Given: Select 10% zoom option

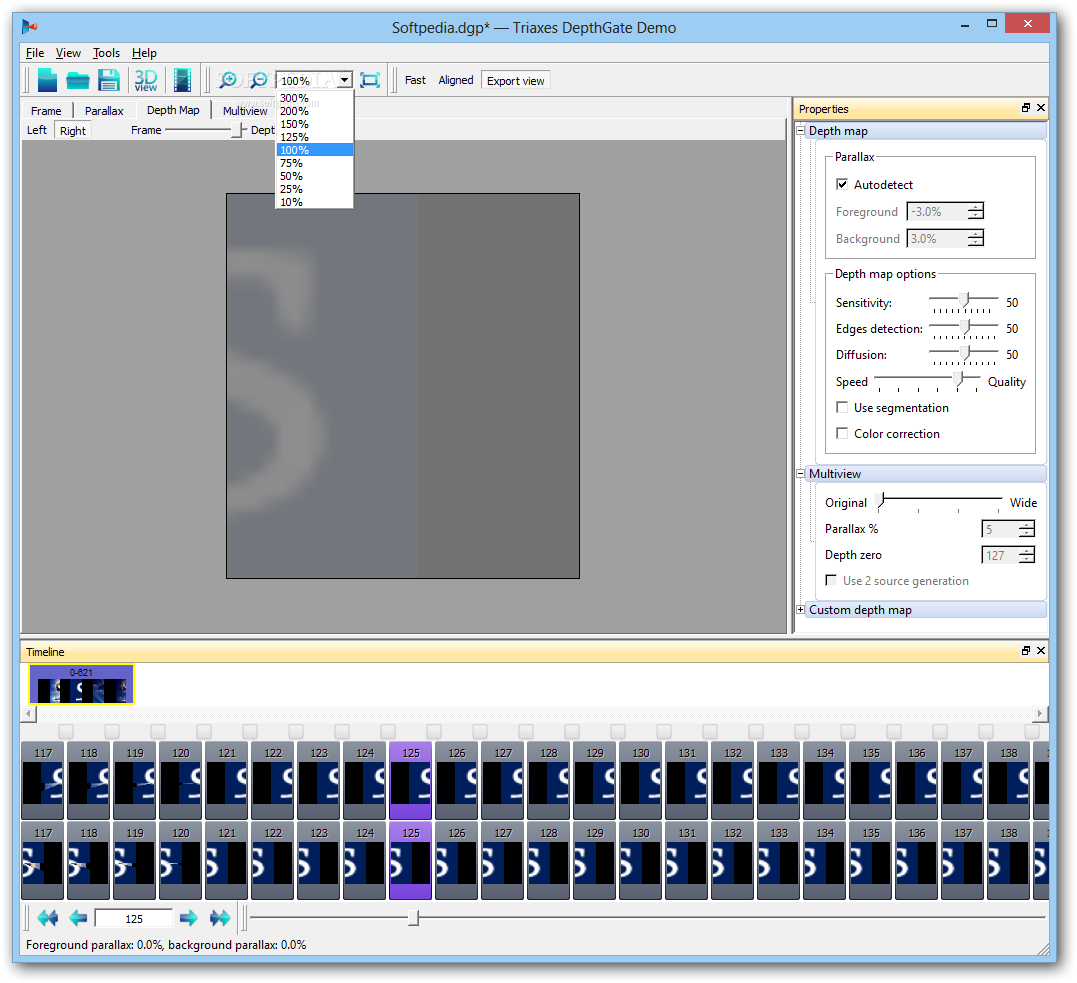Looking at the screenshot, I should (315, 202).
